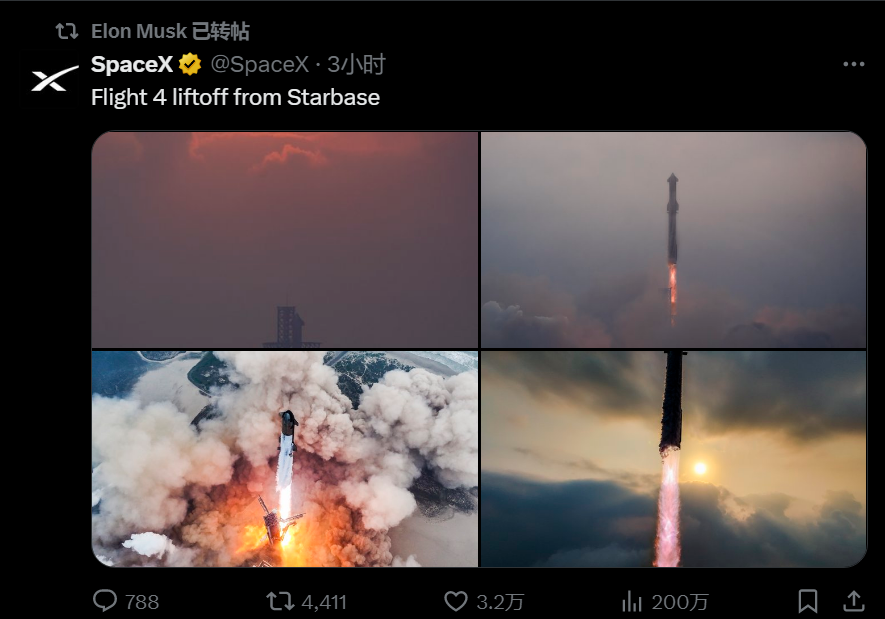Screen dimensions: 885x619
Task: Click the reply speech bubble icon
Action: pyautogui.click(x=105, y=600)
